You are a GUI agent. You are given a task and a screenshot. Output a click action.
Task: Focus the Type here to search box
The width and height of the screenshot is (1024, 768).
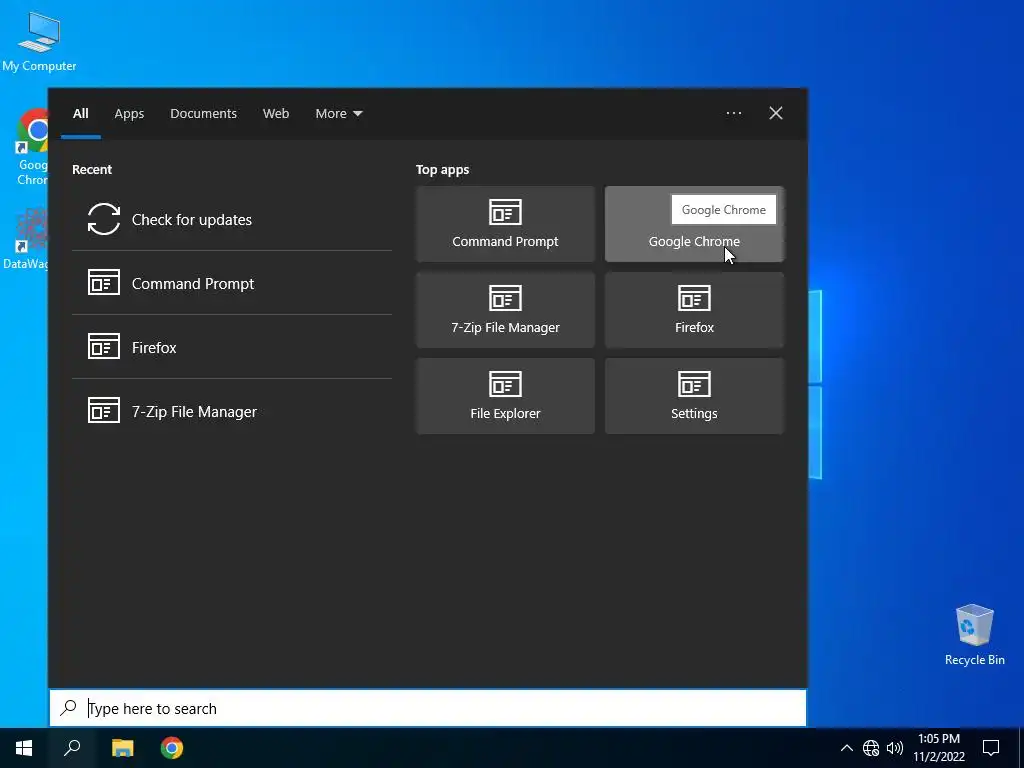tap(428, 708)
